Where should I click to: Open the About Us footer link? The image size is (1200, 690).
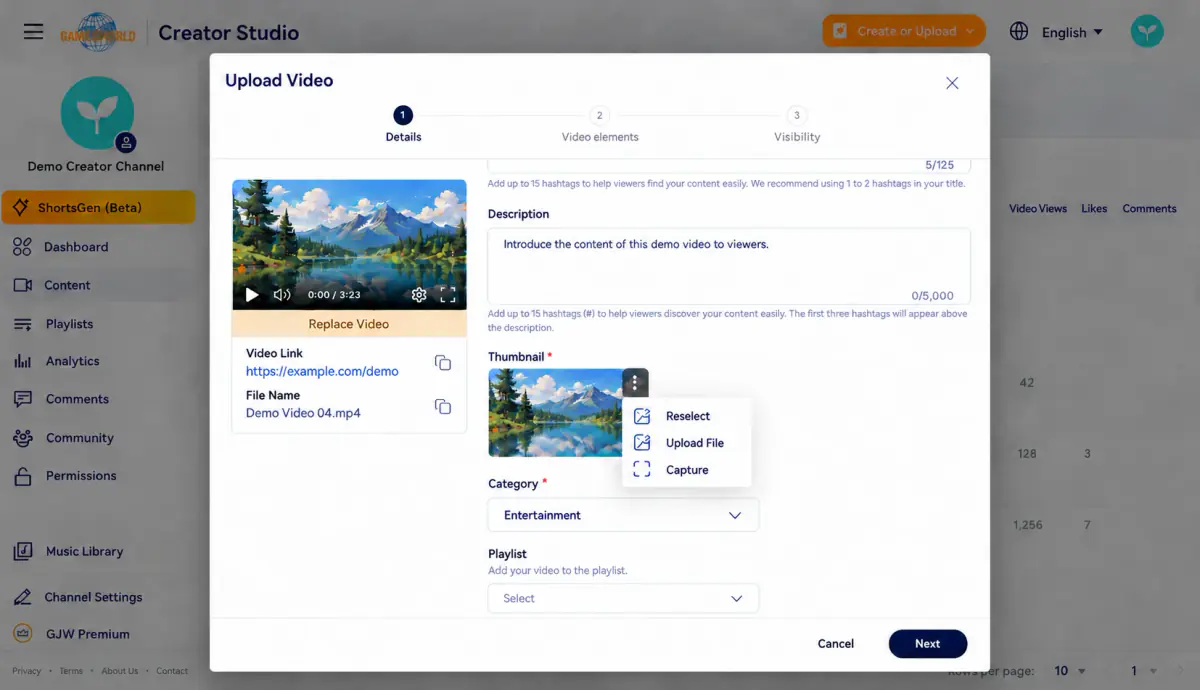click(120, 671)
